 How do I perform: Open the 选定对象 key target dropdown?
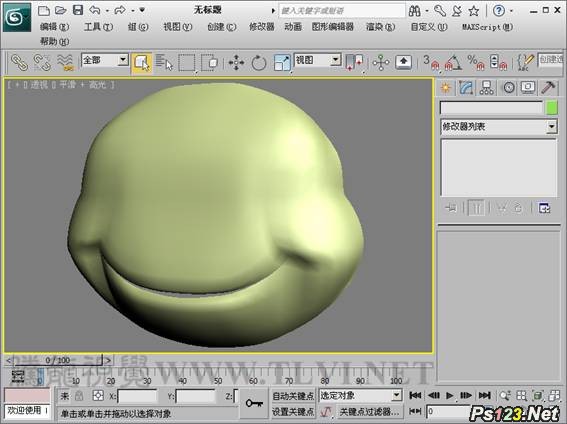[x=361, y=395]
